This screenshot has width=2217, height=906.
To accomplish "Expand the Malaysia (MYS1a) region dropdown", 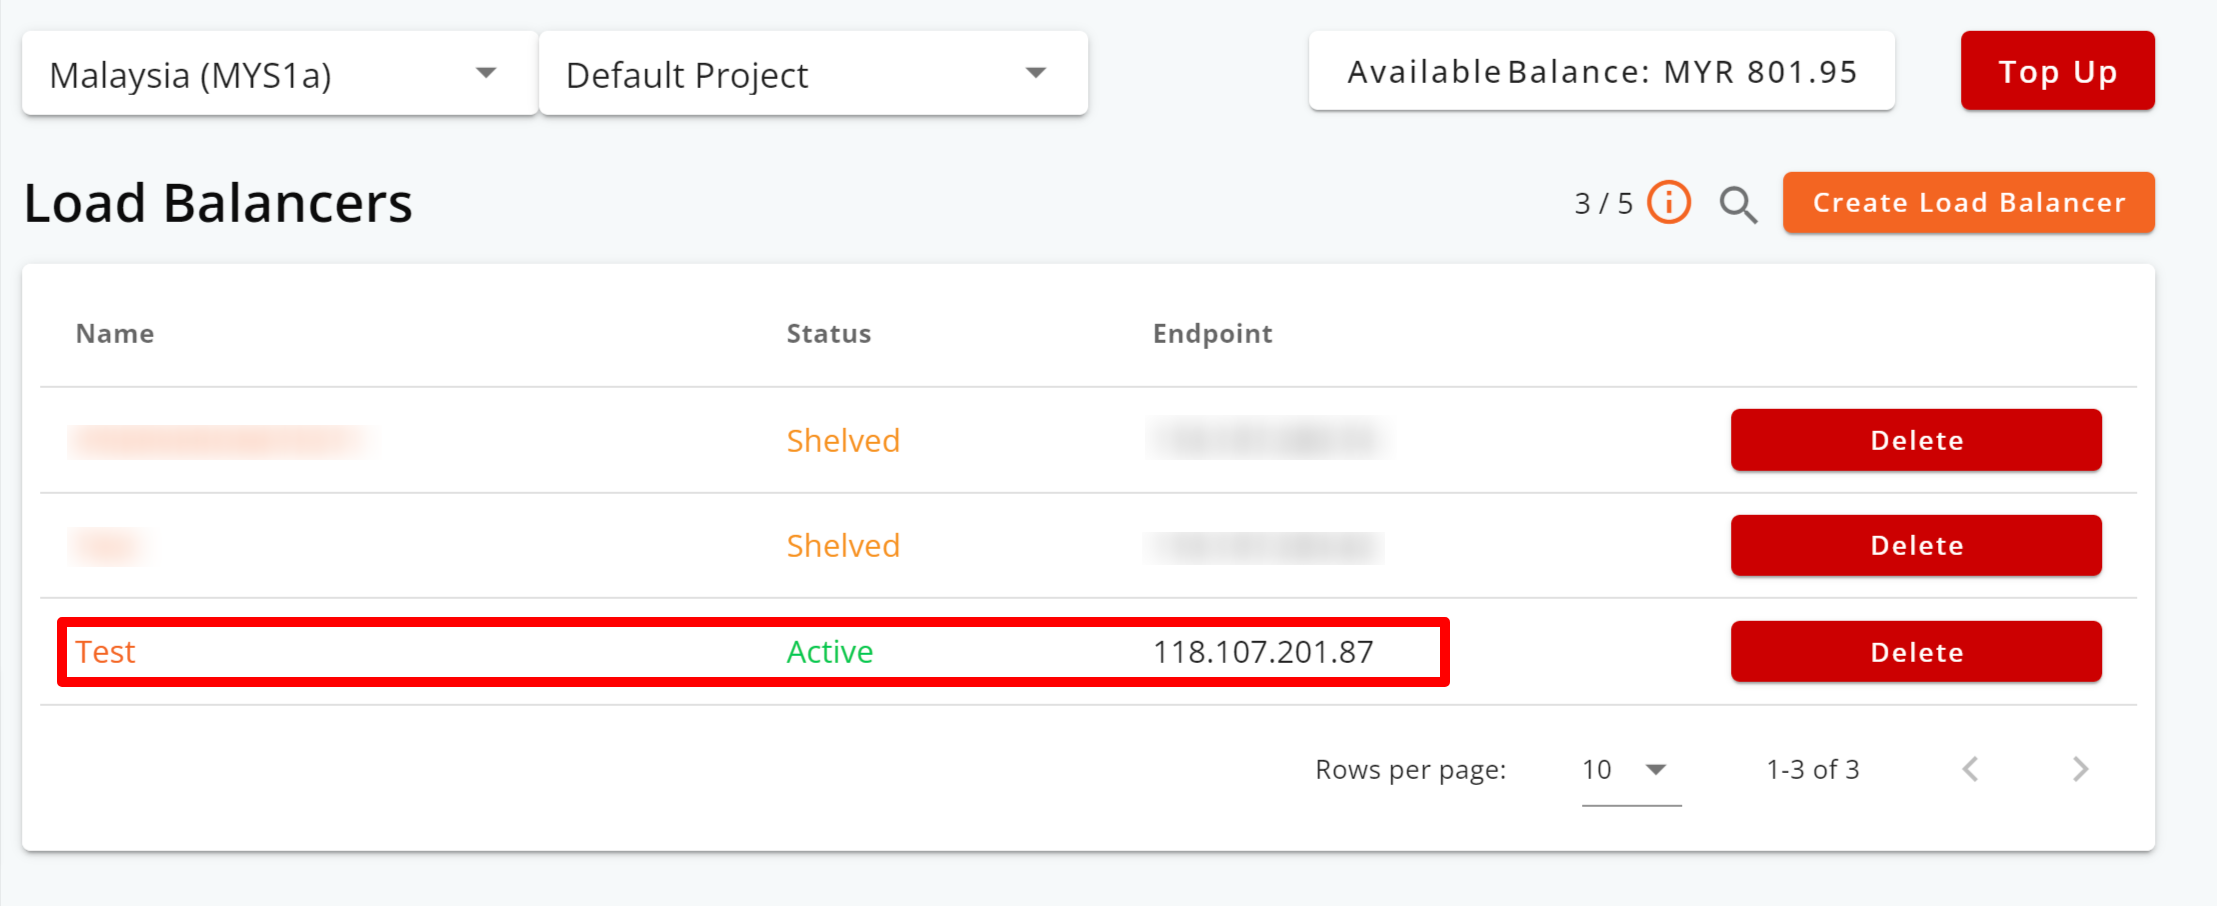I will tap(280, 73).
